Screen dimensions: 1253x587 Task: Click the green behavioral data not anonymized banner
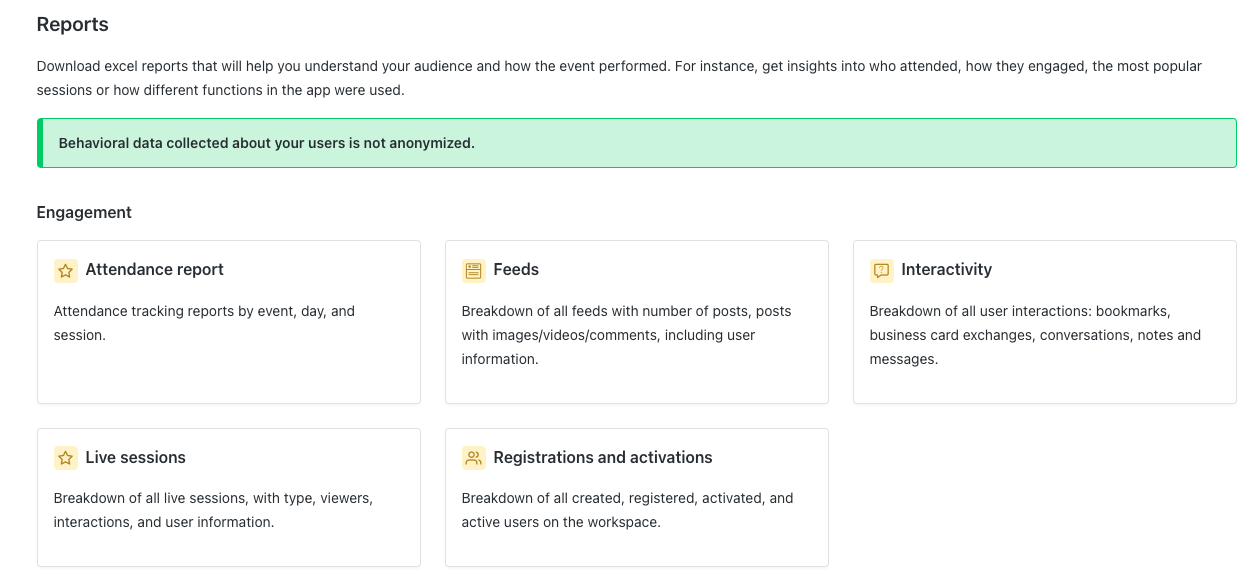[x=637, y=143]
